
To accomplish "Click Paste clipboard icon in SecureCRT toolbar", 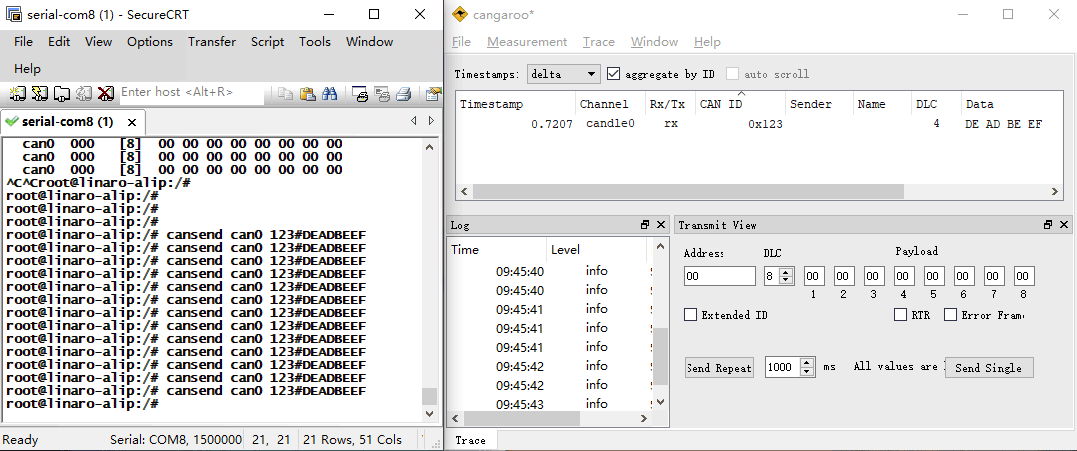I will [x=307, y=93].
